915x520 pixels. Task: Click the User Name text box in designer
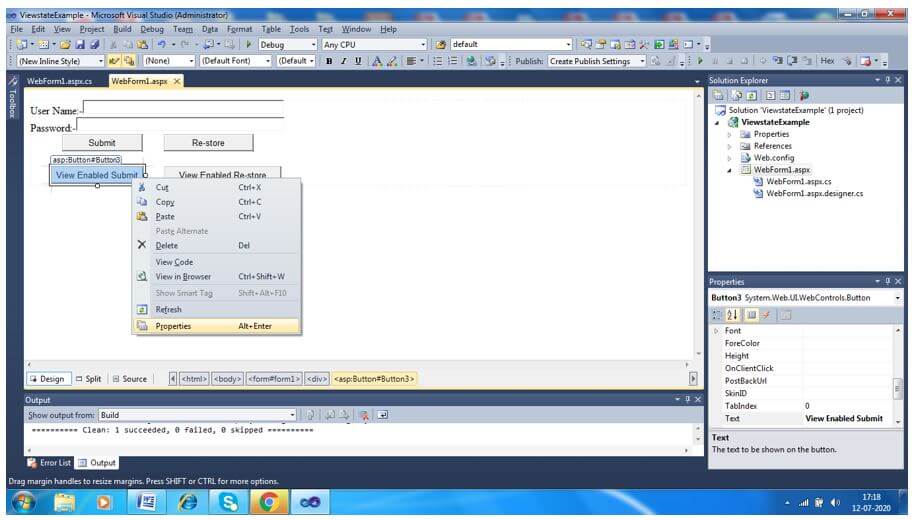pyautogui.click(x=183, y=109)
